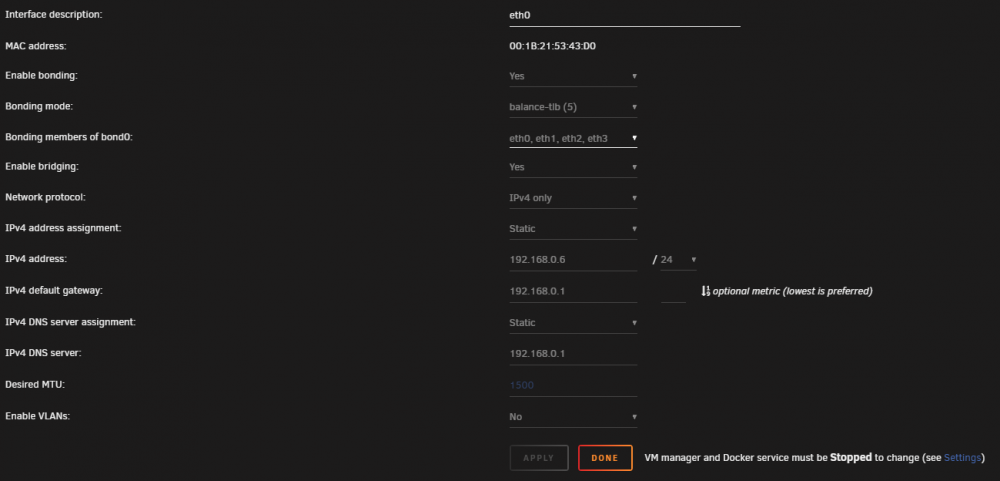The width and height of the screenshot is (1000, 481).
Task: Click the IPv4 default gateway field
Action: (x=573, y=292)
